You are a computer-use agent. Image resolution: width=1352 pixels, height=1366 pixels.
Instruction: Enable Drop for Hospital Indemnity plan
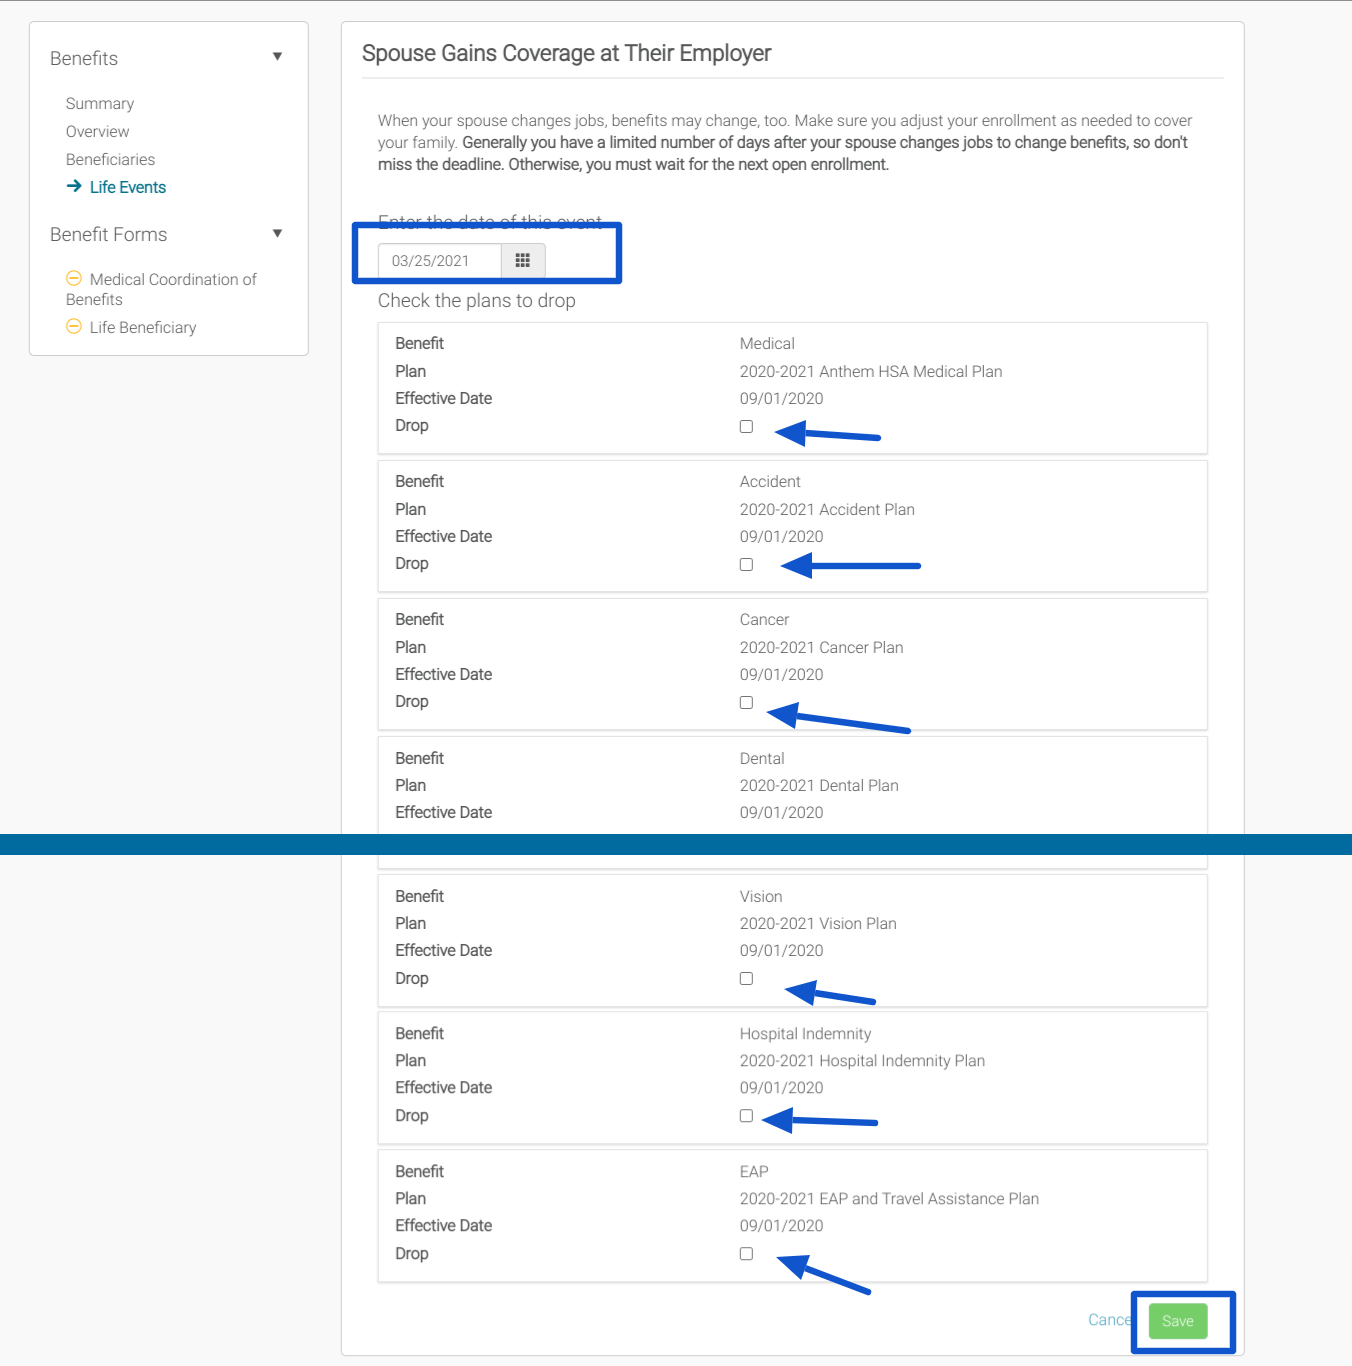point(746,1115)
